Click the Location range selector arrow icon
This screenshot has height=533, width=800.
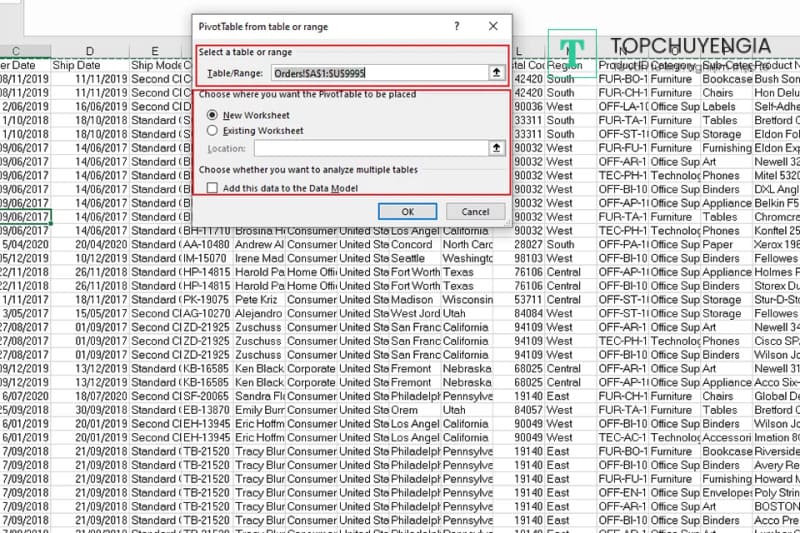click(495, 148)
